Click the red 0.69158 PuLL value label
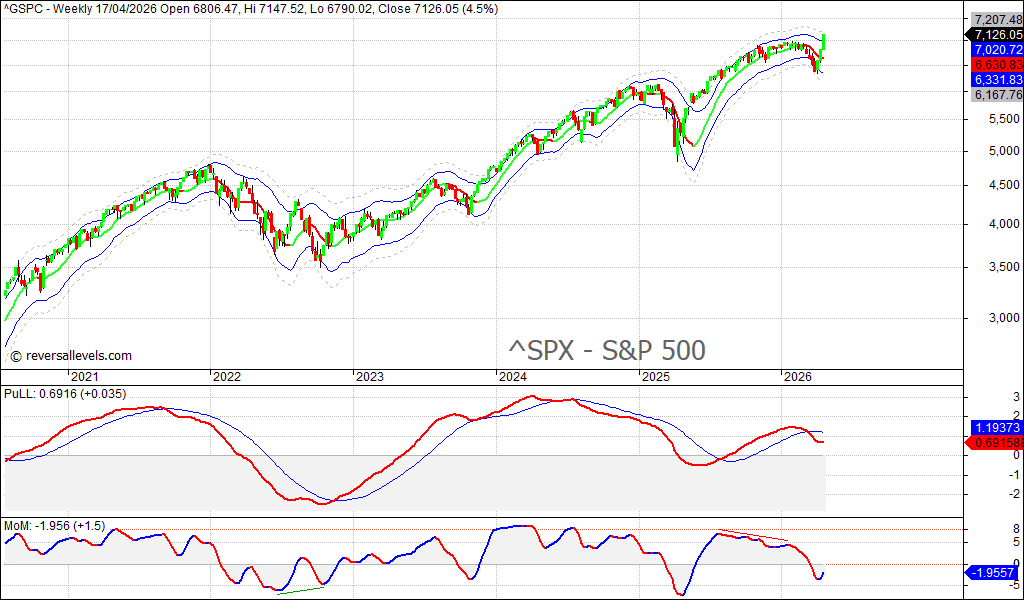1024x600 pixels. pos(995,441)
